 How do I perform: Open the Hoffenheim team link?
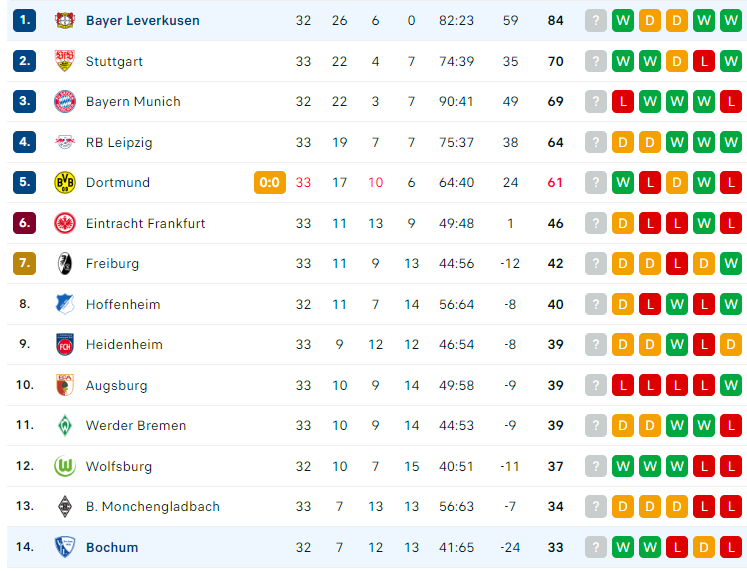point(123,304)
